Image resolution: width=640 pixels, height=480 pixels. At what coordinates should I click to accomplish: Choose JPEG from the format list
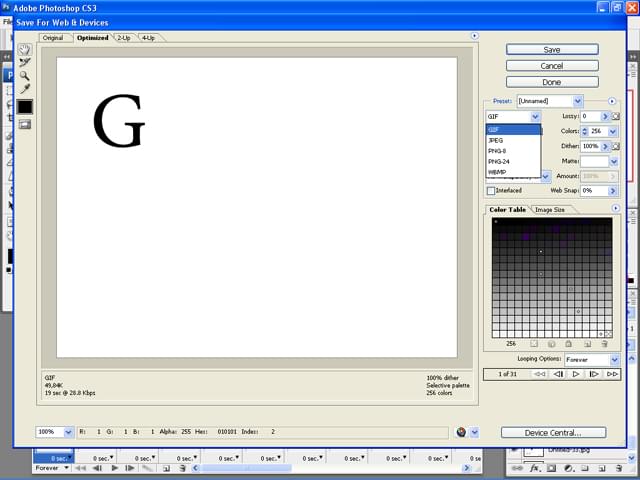pyautogui.click(x=513, y=140)
